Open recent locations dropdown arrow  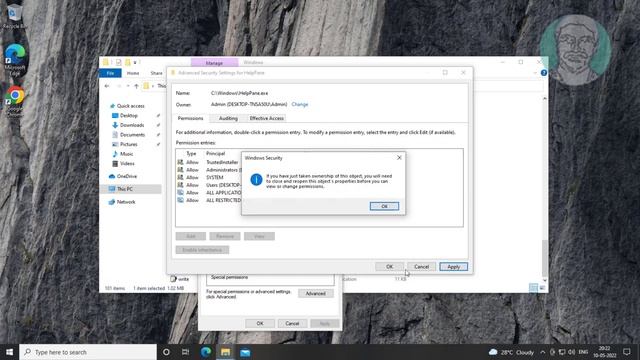pos(128,86)
